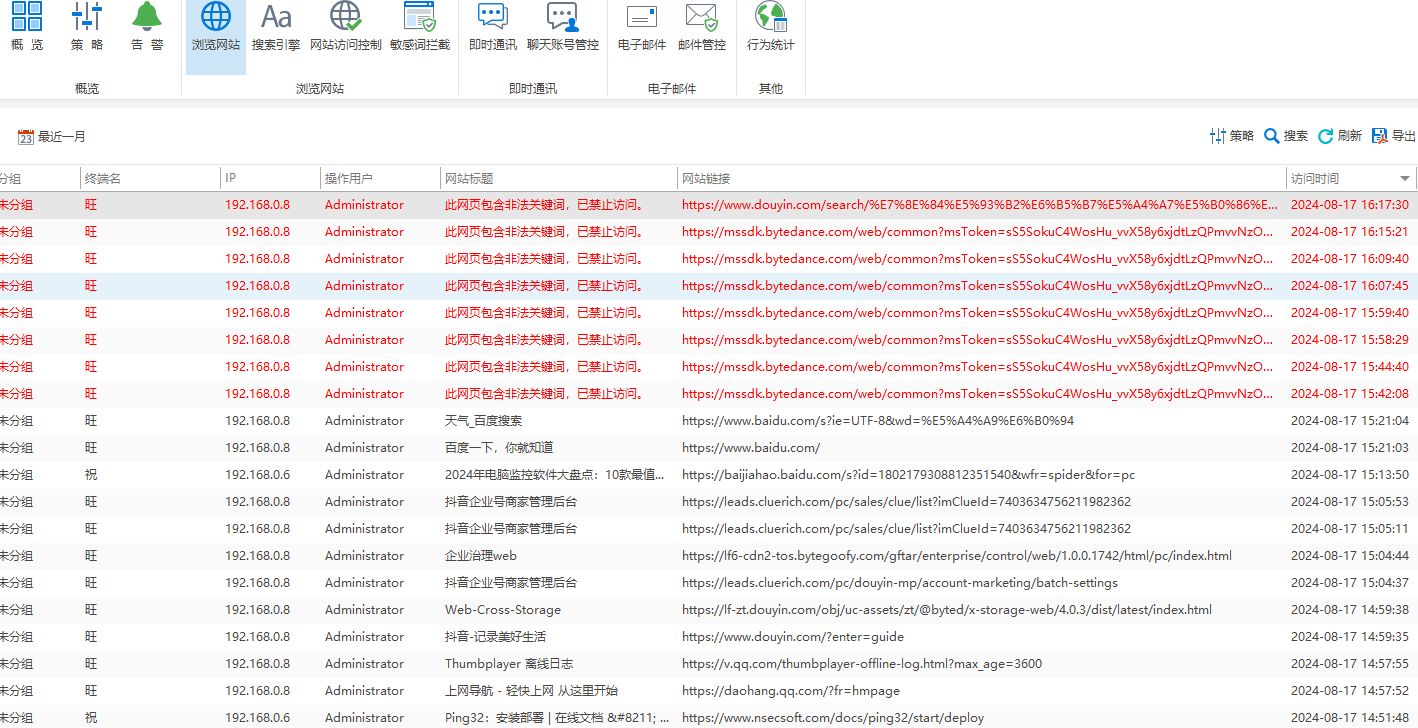Select row with time 2024-08-17 15:59:40
The width and height of the screenshot is (1418, 728).
pos(709,313)
